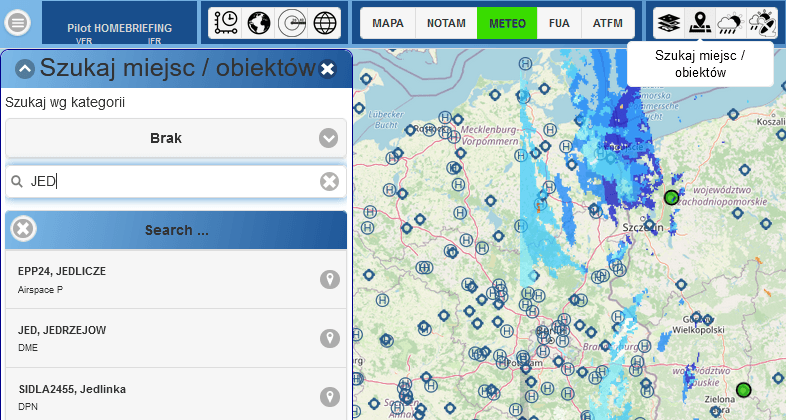Switch to the NOTAM tab
The height and width of the screenshot is (420, 786).
[x=446, y=23]
